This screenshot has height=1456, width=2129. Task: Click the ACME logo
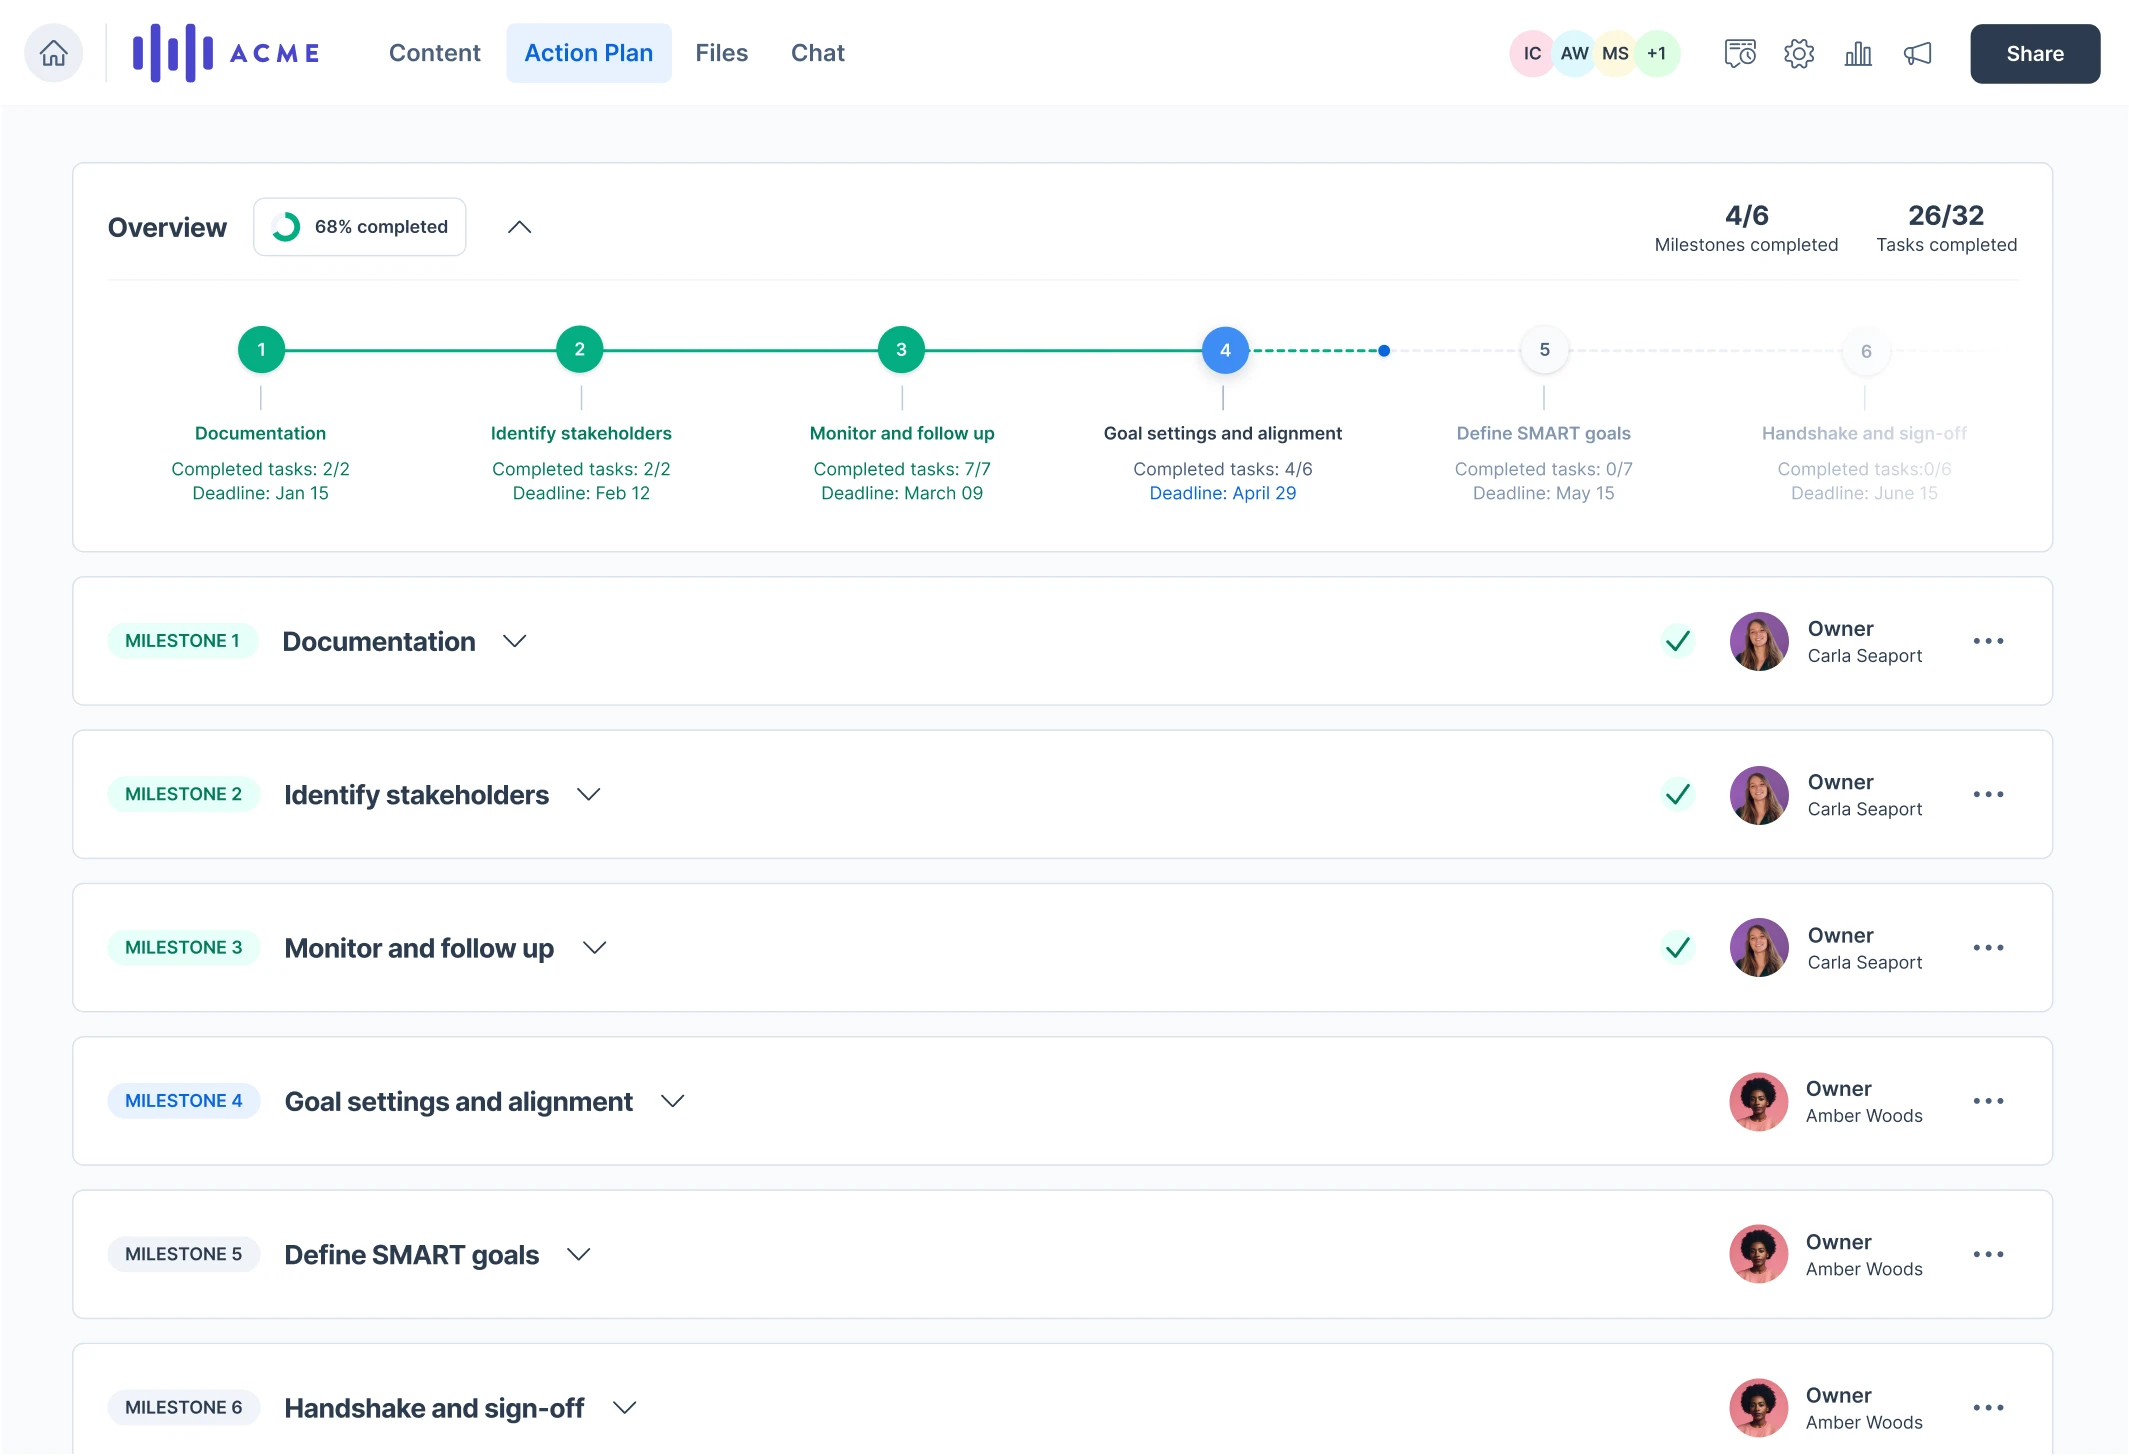tap(226, 53)
